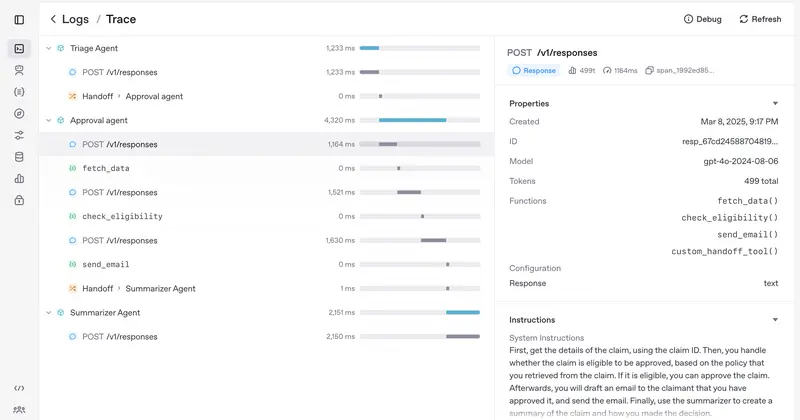Open the bar chart usage icon

tap(19, 179)
